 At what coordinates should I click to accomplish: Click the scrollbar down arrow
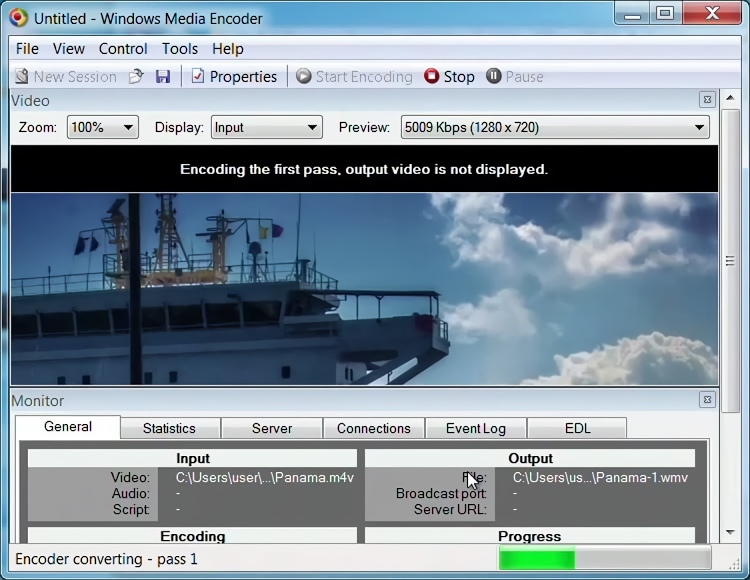pyautogui.click(x=730, y=532)
